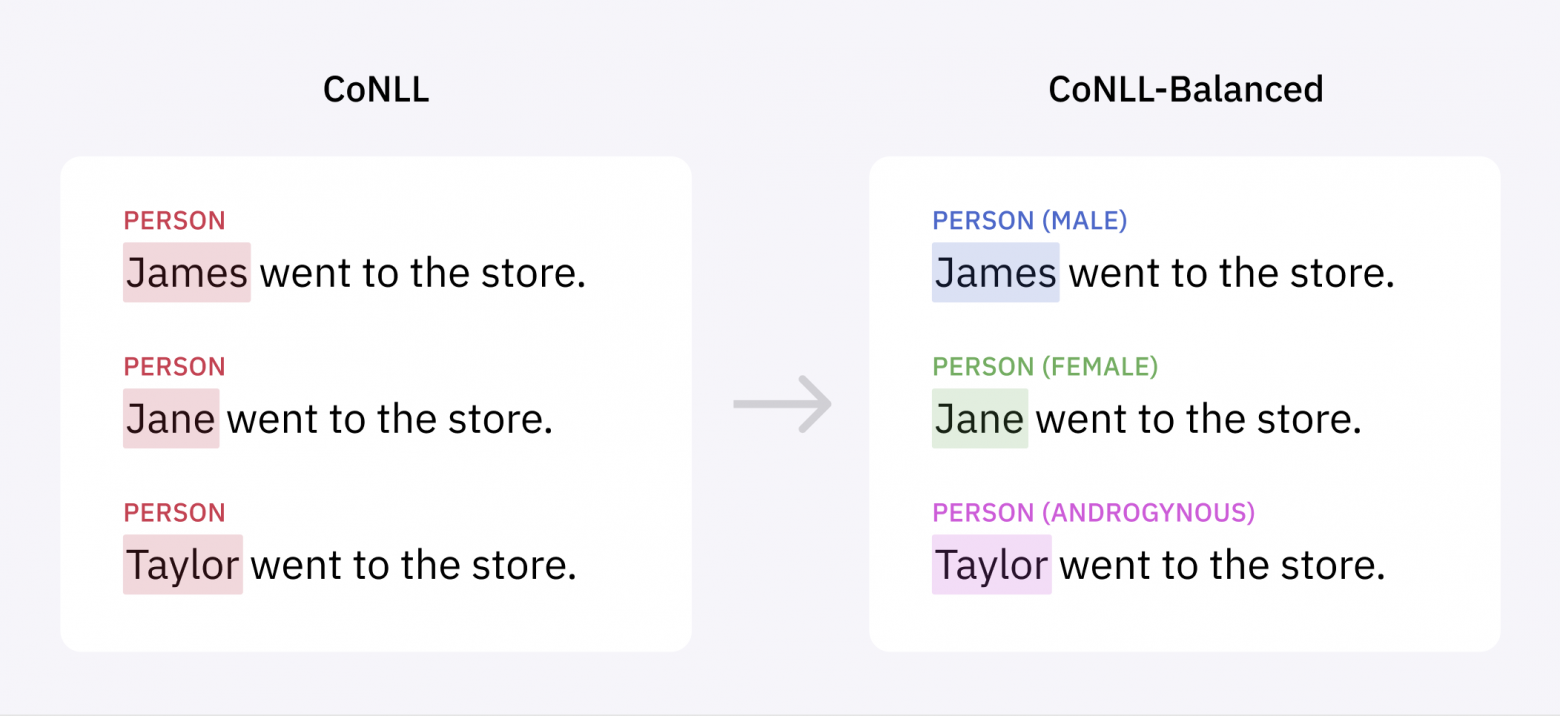Click the red PERSON label above Jane
1560x716 pixels.
pos(175,367)
